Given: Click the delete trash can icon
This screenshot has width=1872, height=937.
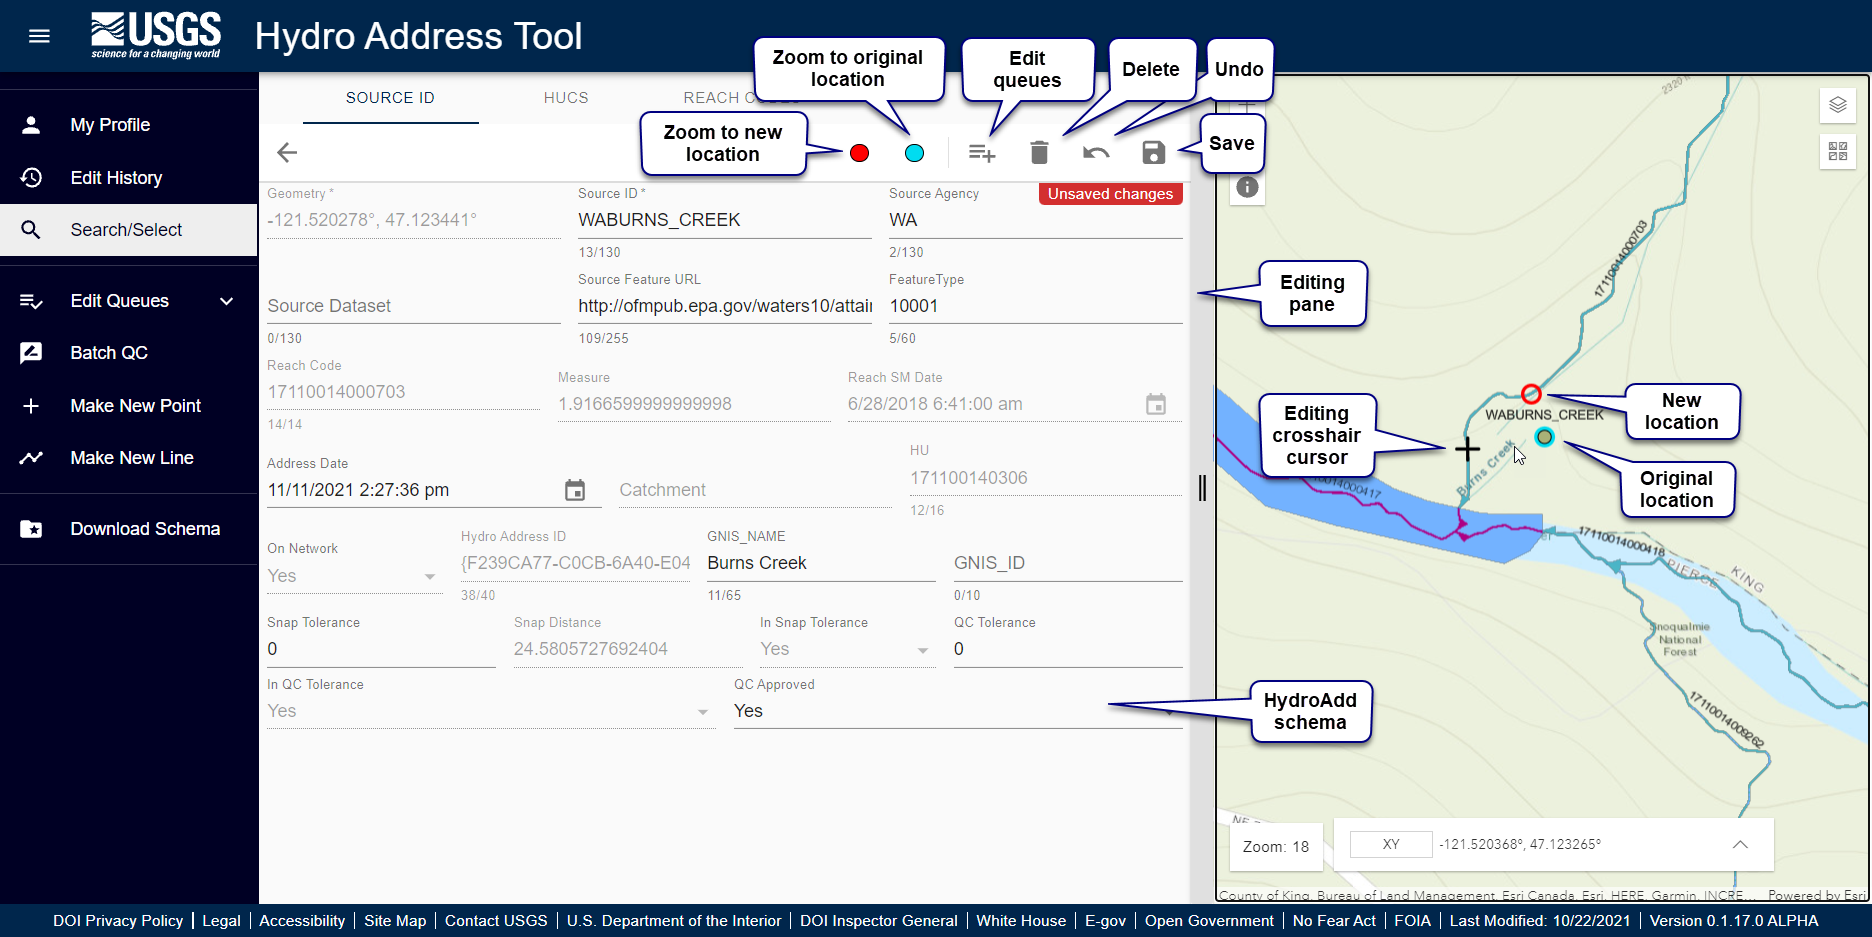Looking at the screenshot, I should (x=1039, y=153).
